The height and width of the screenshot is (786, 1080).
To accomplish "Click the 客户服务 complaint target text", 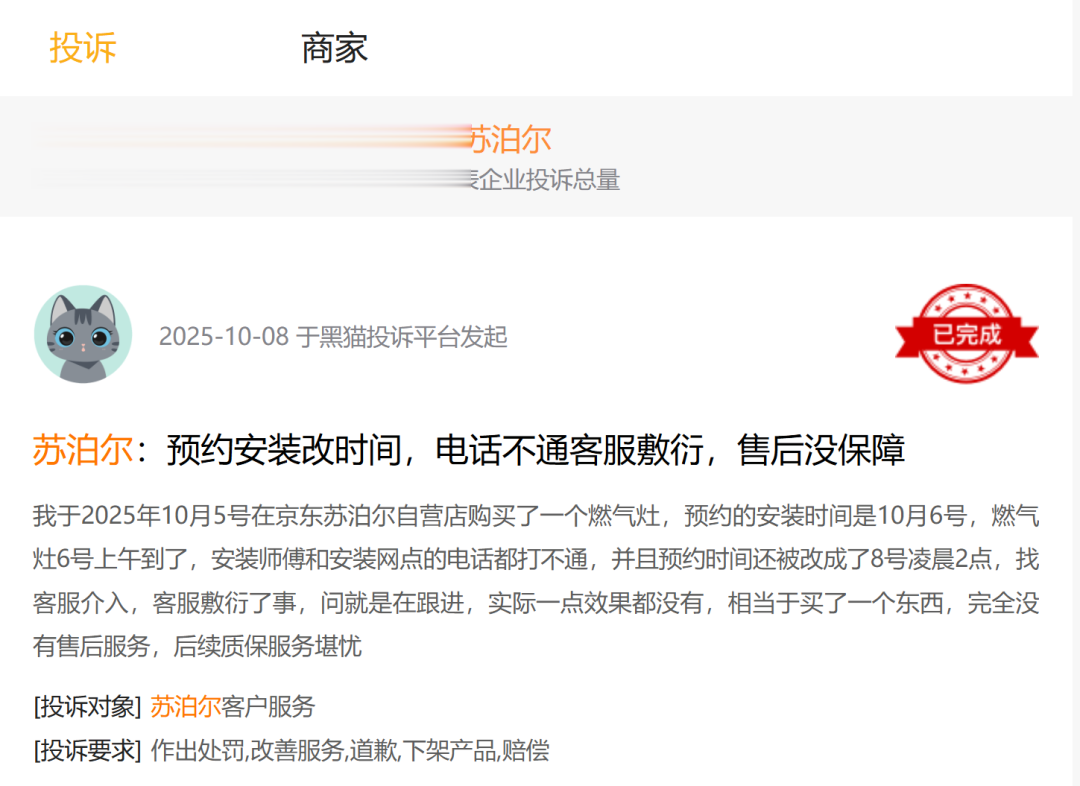I will pos(268,707).
